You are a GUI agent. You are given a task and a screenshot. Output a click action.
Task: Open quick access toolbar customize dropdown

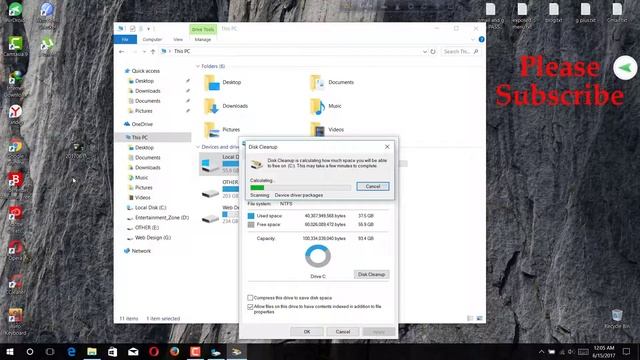(x=149, y=29)
